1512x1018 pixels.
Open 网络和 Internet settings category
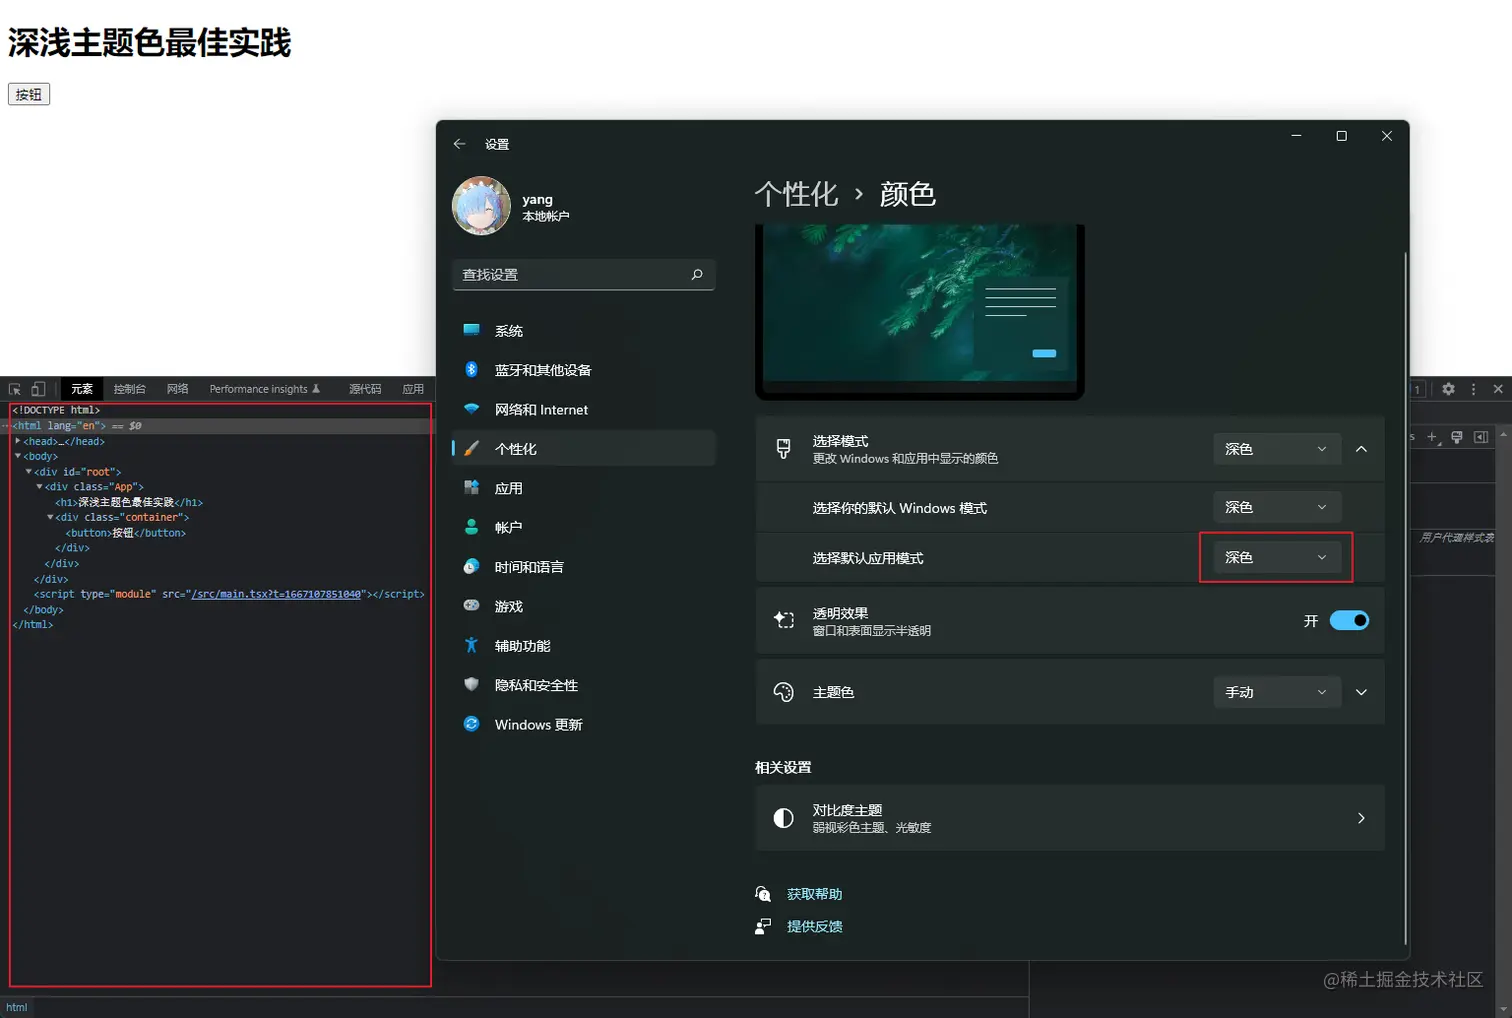pyautogui.click(x=584, y=409)
